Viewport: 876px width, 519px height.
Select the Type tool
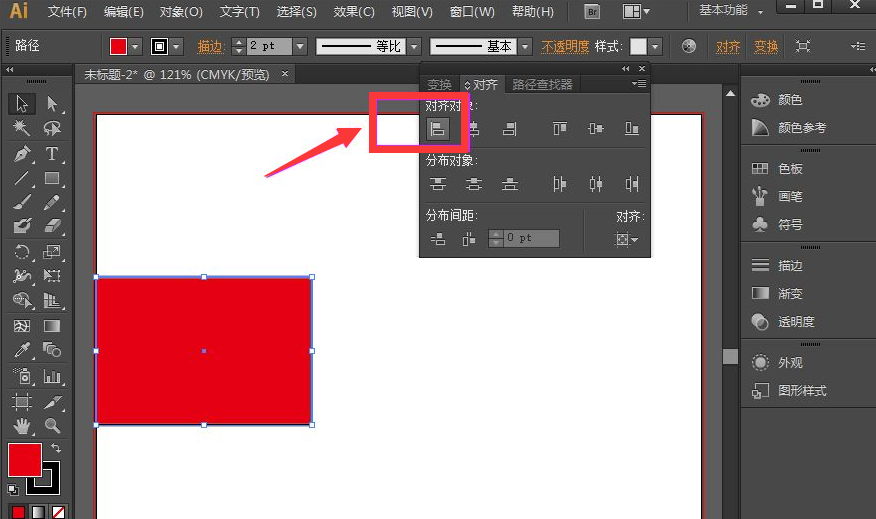tap(52, 154)
